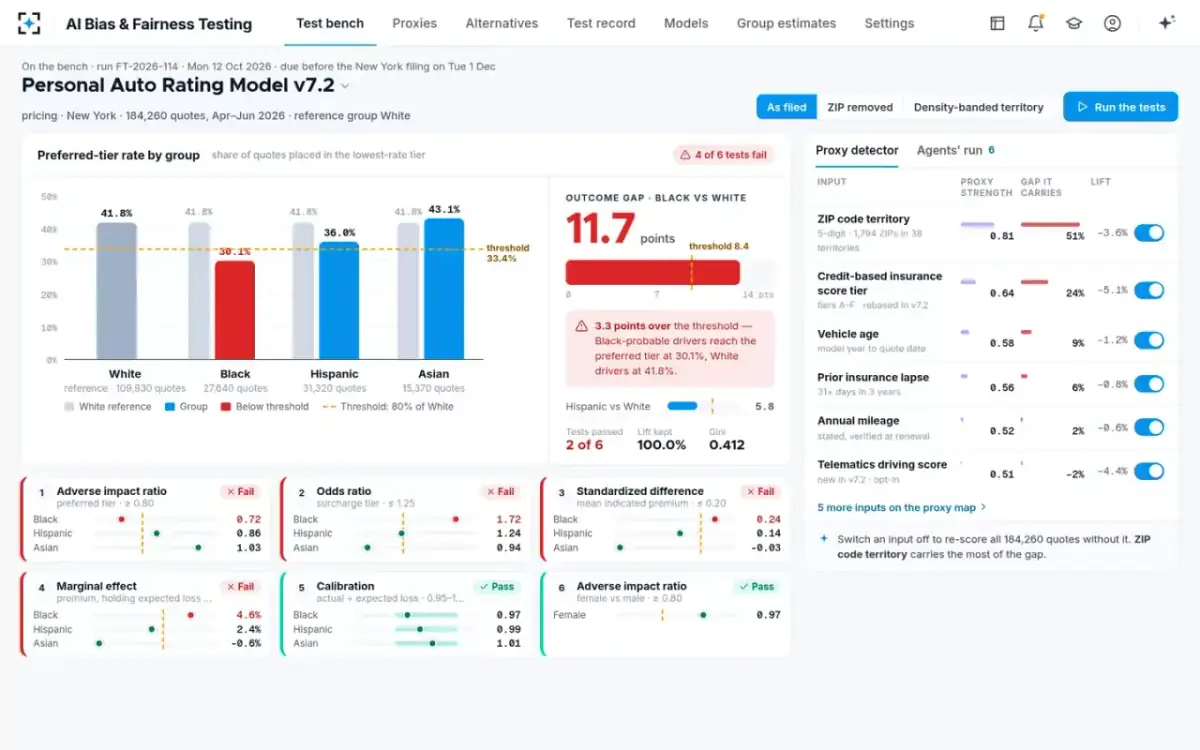Click the ZIP code territory proxy strength 0.81

1001,236
